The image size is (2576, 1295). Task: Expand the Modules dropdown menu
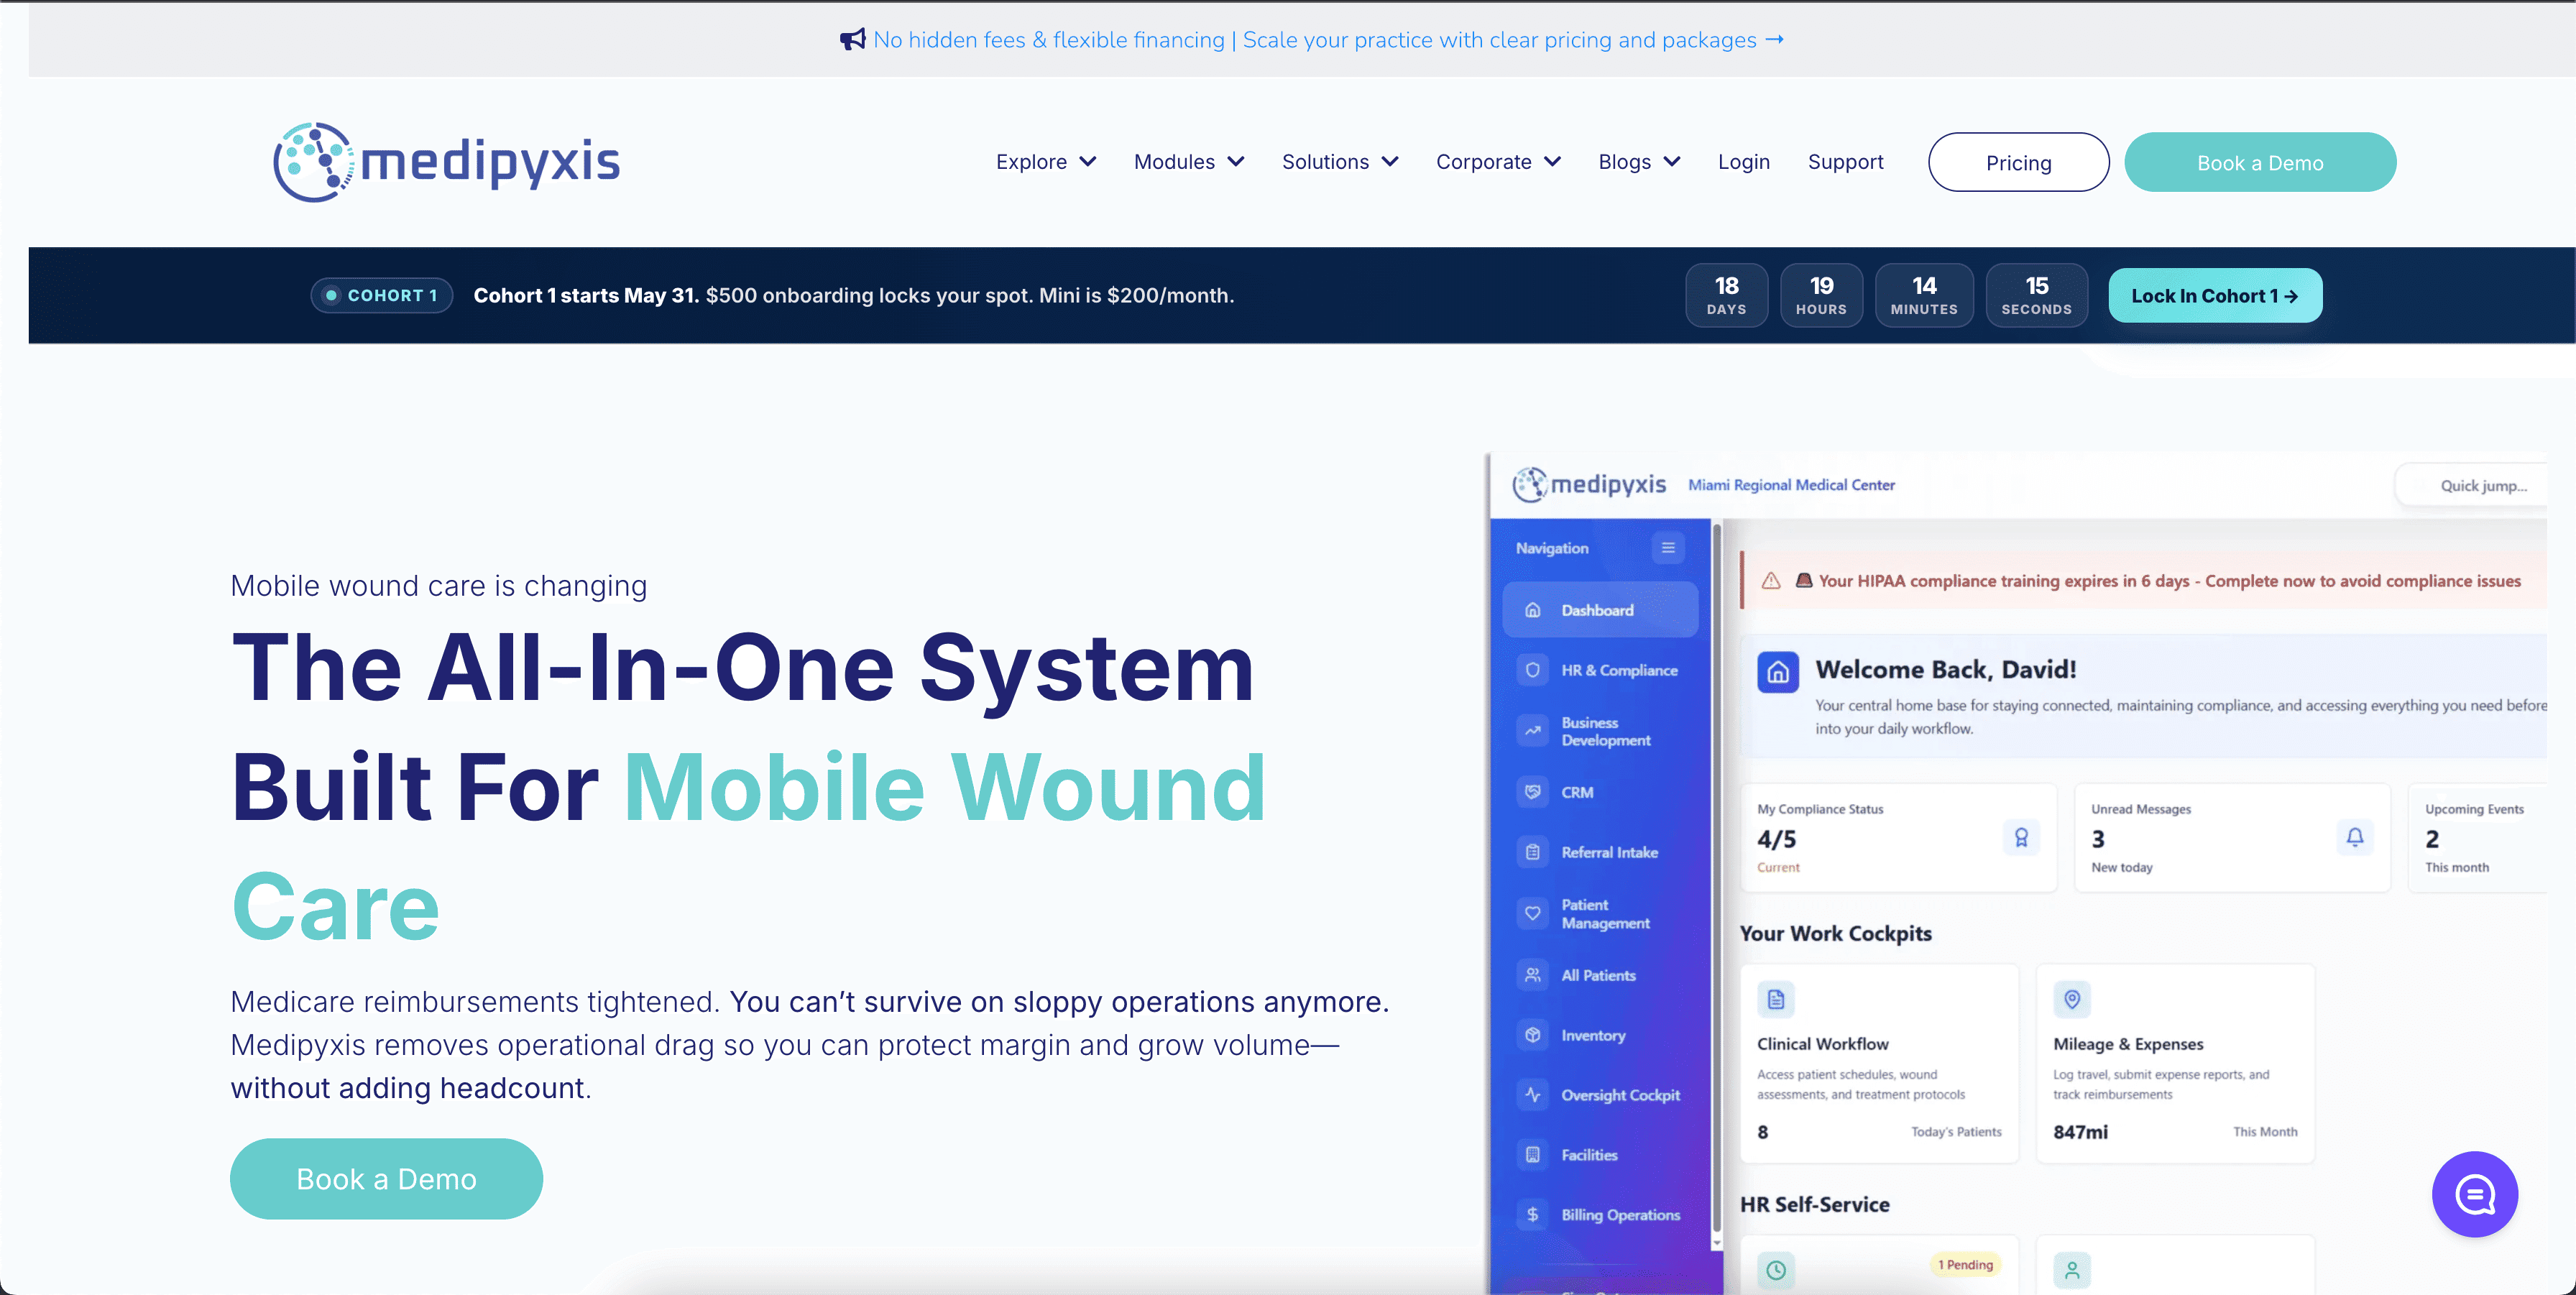[1189, 162]
